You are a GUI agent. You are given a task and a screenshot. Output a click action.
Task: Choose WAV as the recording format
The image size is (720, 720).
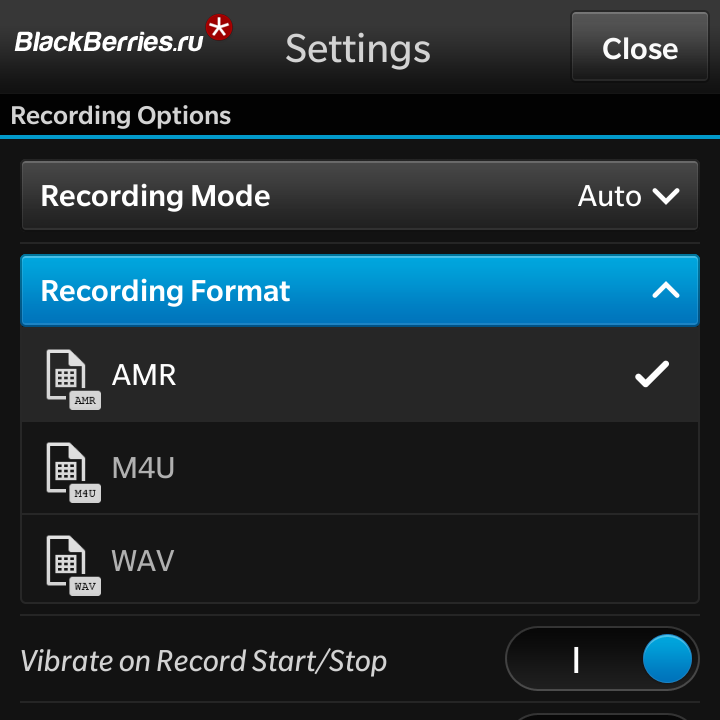tap(360, 560)
